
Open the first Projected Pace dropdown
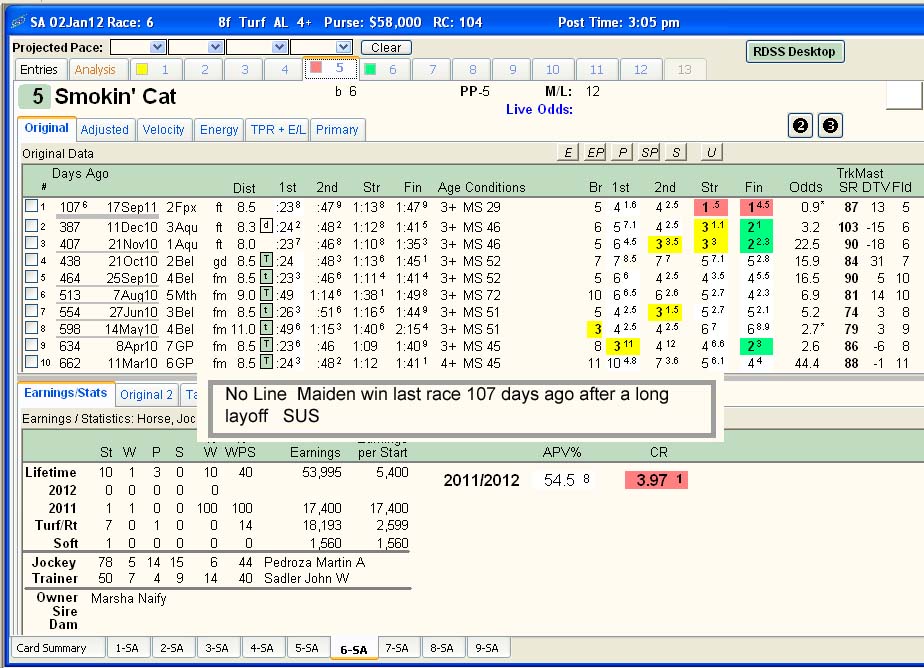point(157,47)
